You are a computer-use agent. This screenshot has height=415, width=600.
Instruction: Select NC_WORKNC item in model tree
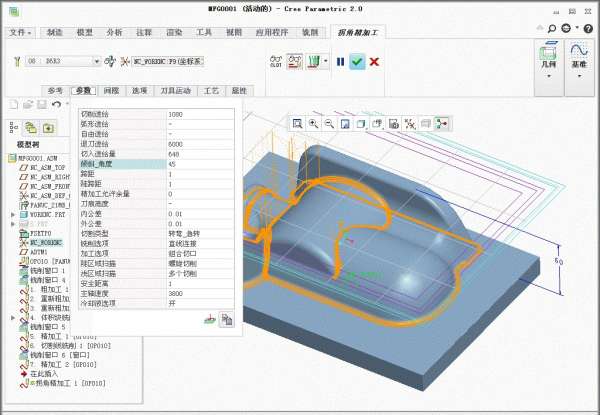click(x=45, y=242)
